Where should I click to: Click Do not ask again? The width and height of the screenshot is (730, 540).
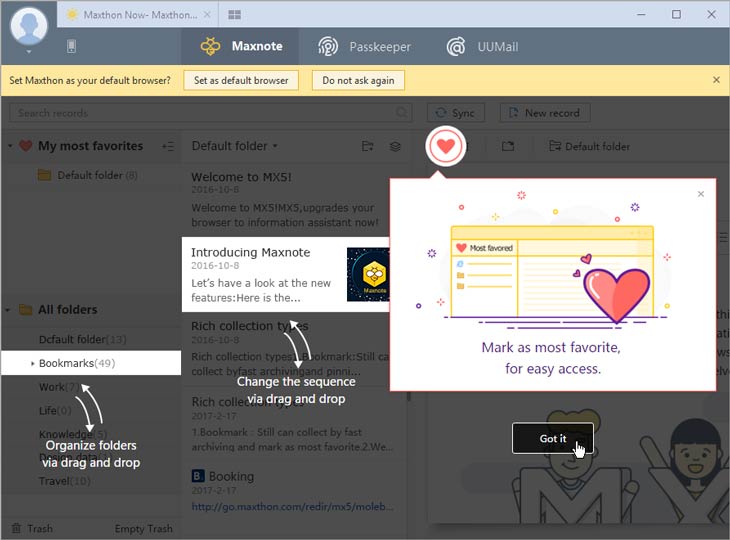click(x=358, y=80)
